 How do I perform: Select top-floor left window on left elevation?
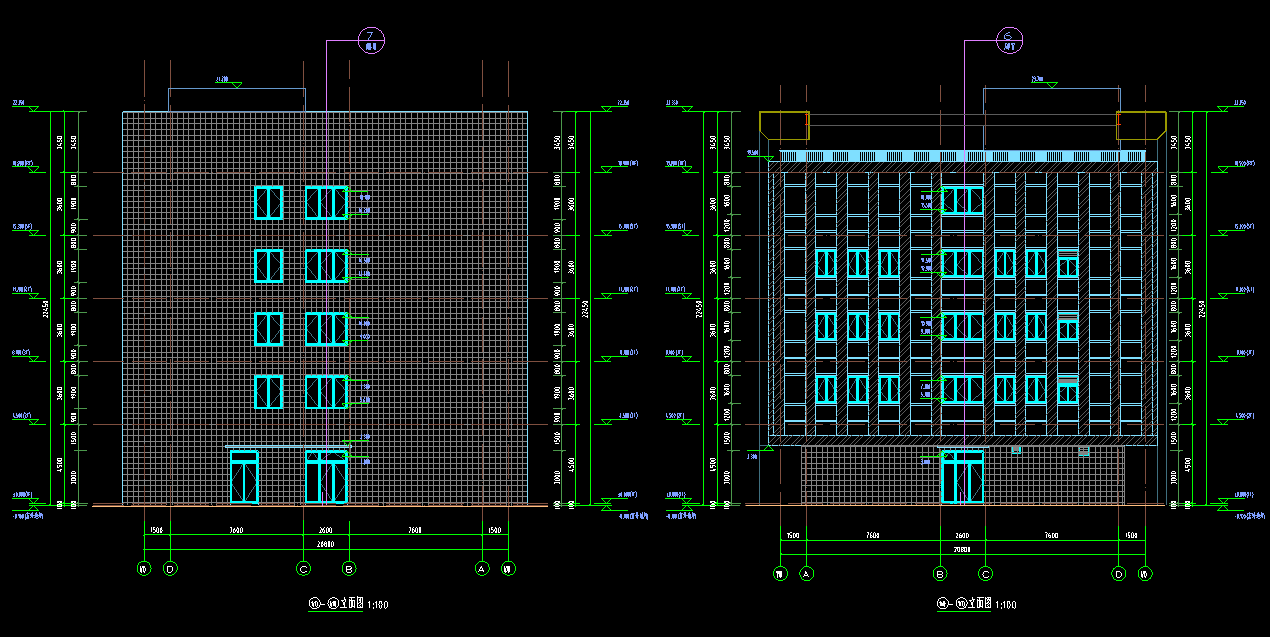tap(268, 203)
